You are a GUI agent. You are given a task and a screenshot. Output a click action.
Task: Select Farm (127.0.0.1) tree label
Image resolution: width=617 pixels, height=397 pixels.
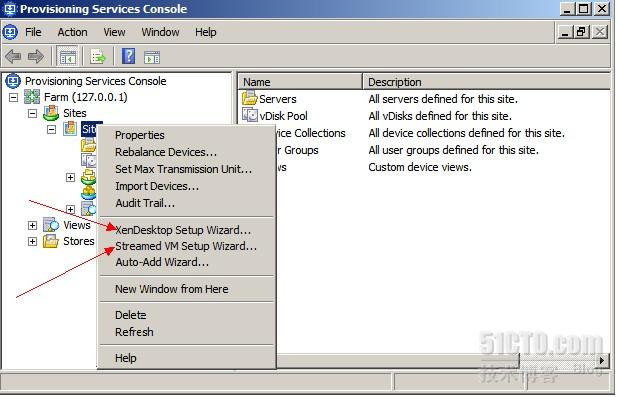coord(85,97)
